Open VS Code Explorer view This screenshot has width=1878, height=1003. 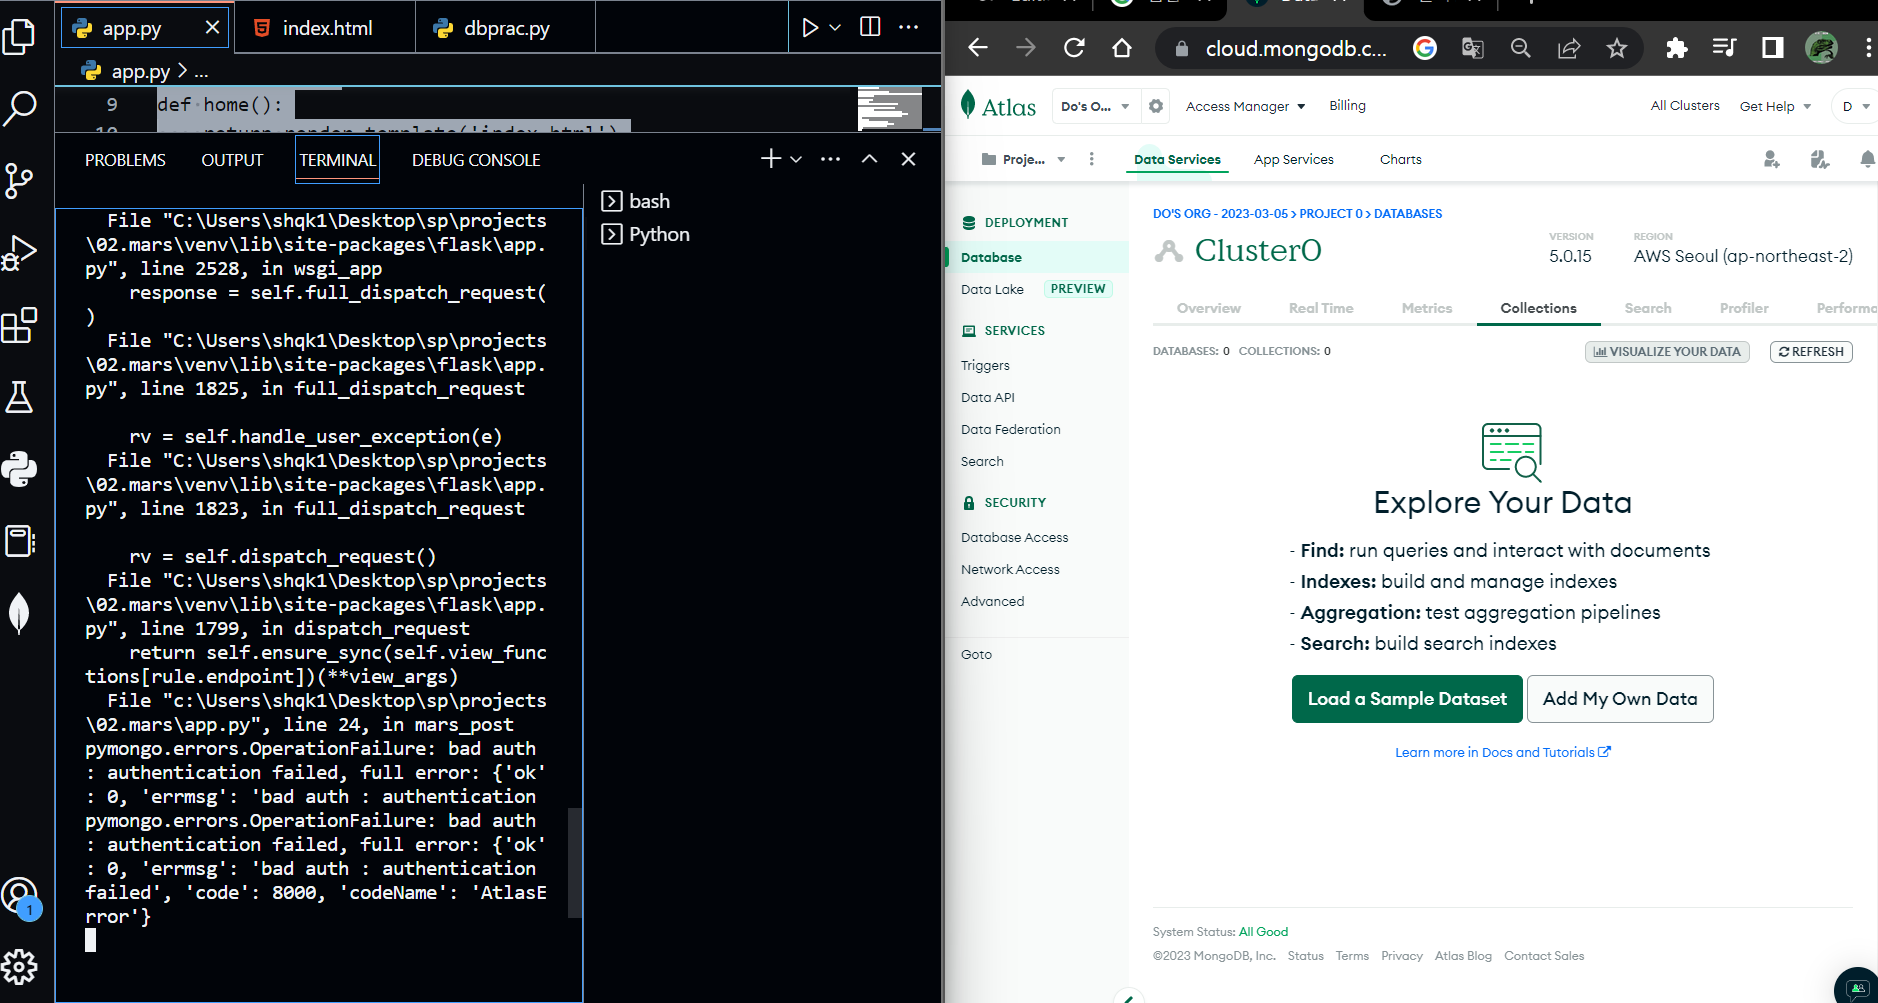(19, 37)
